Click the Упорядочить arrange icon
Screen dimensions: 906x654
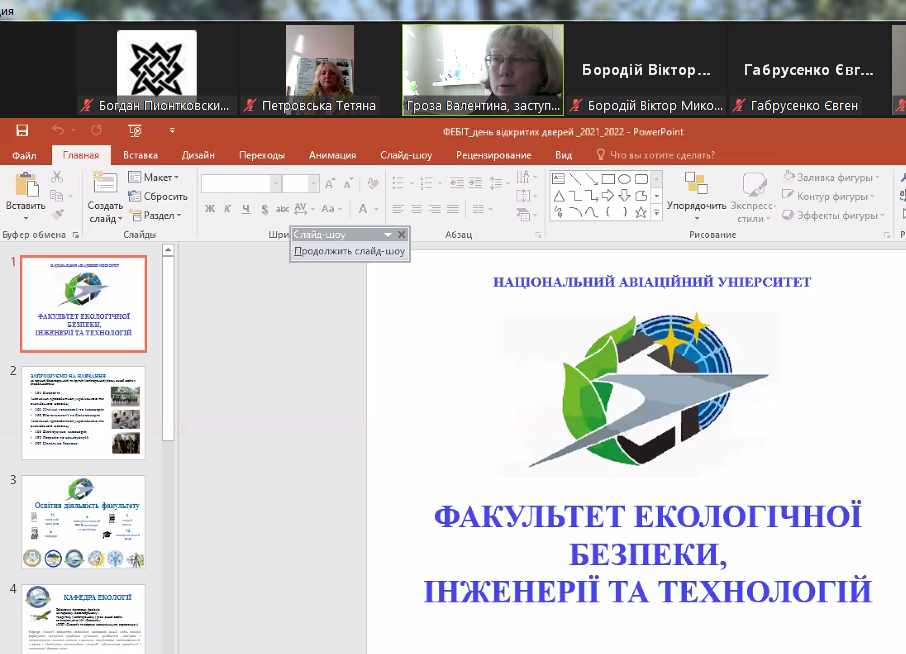coord(696,185)
